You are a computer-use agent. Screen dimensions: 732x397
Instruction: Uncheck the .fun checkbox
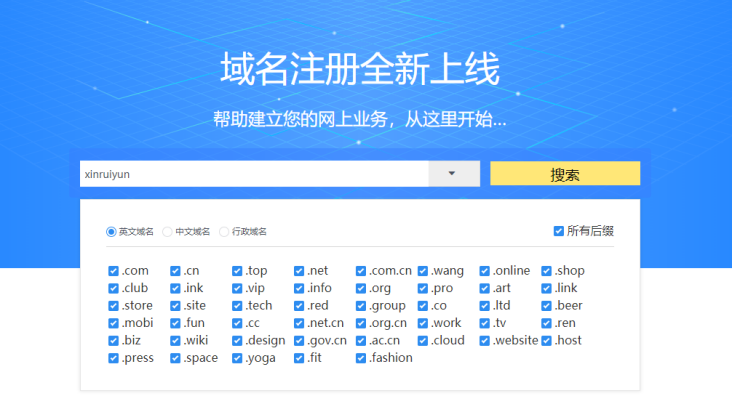(x=175, y=323)
